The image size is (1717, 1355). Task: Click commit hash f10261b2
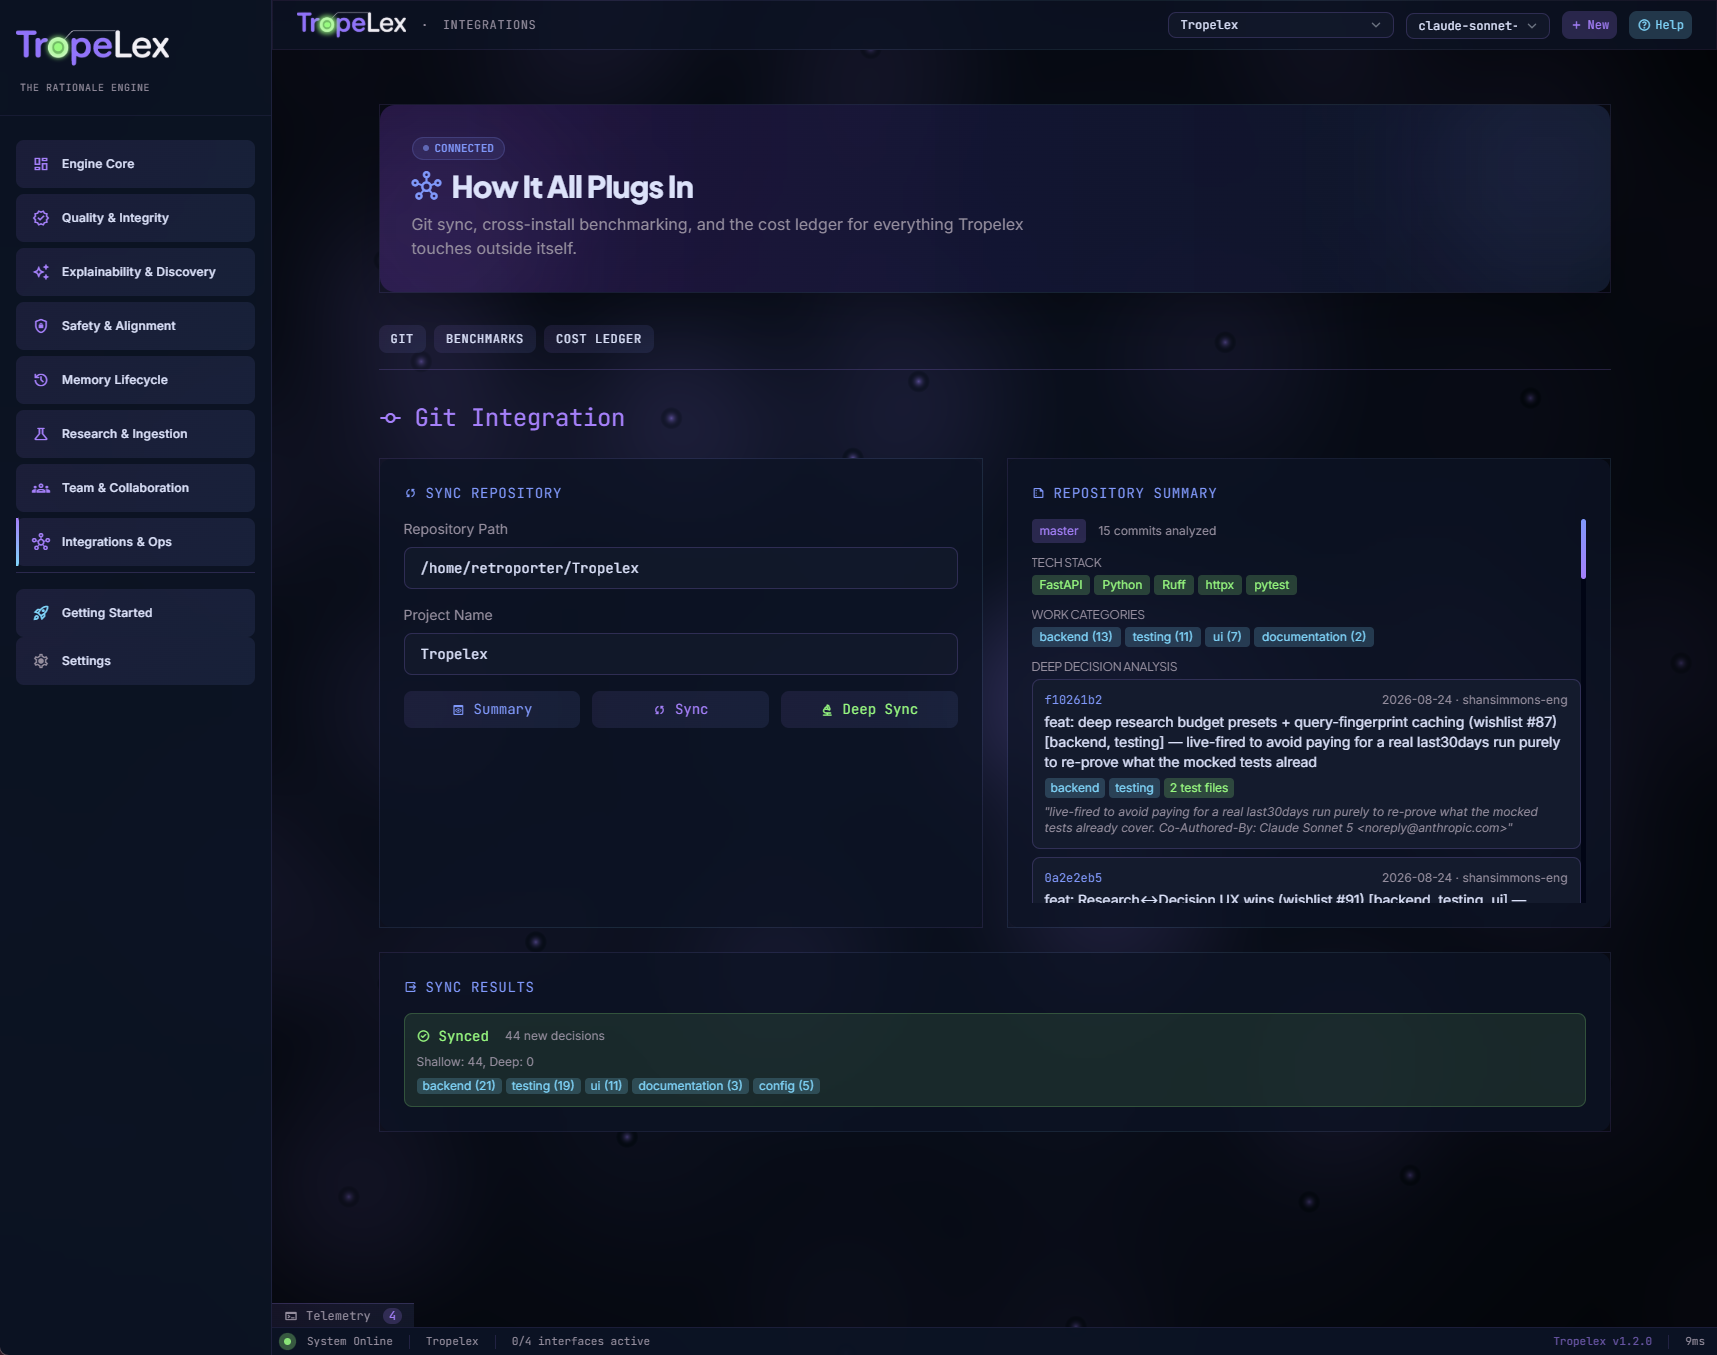pyautogui.click(x=1073, y=700)
